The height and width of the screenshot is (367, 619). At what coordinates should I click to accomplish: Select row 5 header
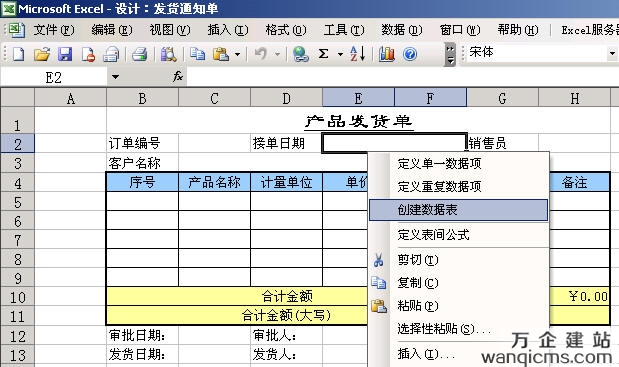coord(17,202)
